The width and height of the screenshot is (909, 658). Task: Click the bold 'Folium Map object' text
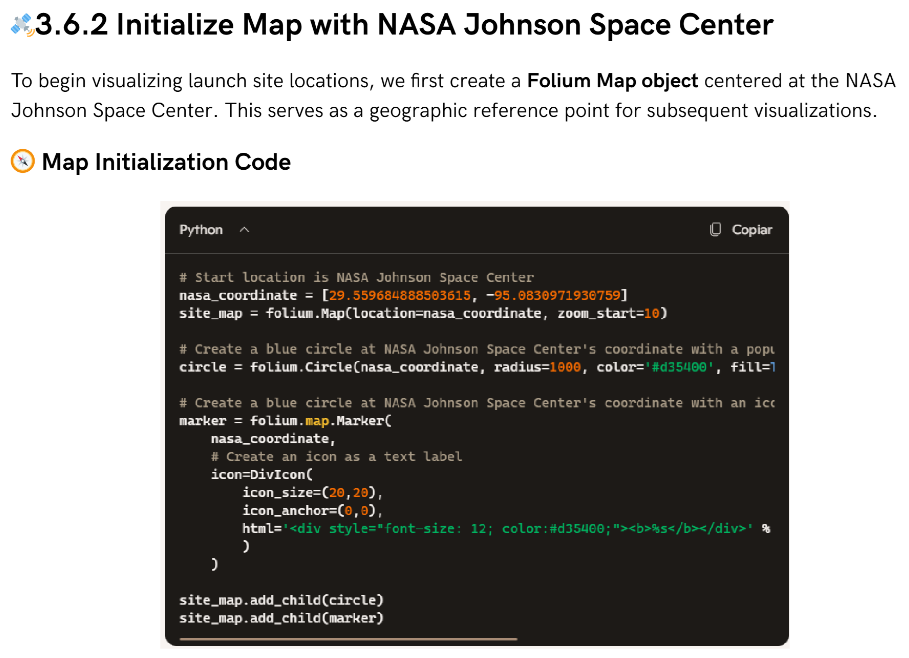click(612, 81)
